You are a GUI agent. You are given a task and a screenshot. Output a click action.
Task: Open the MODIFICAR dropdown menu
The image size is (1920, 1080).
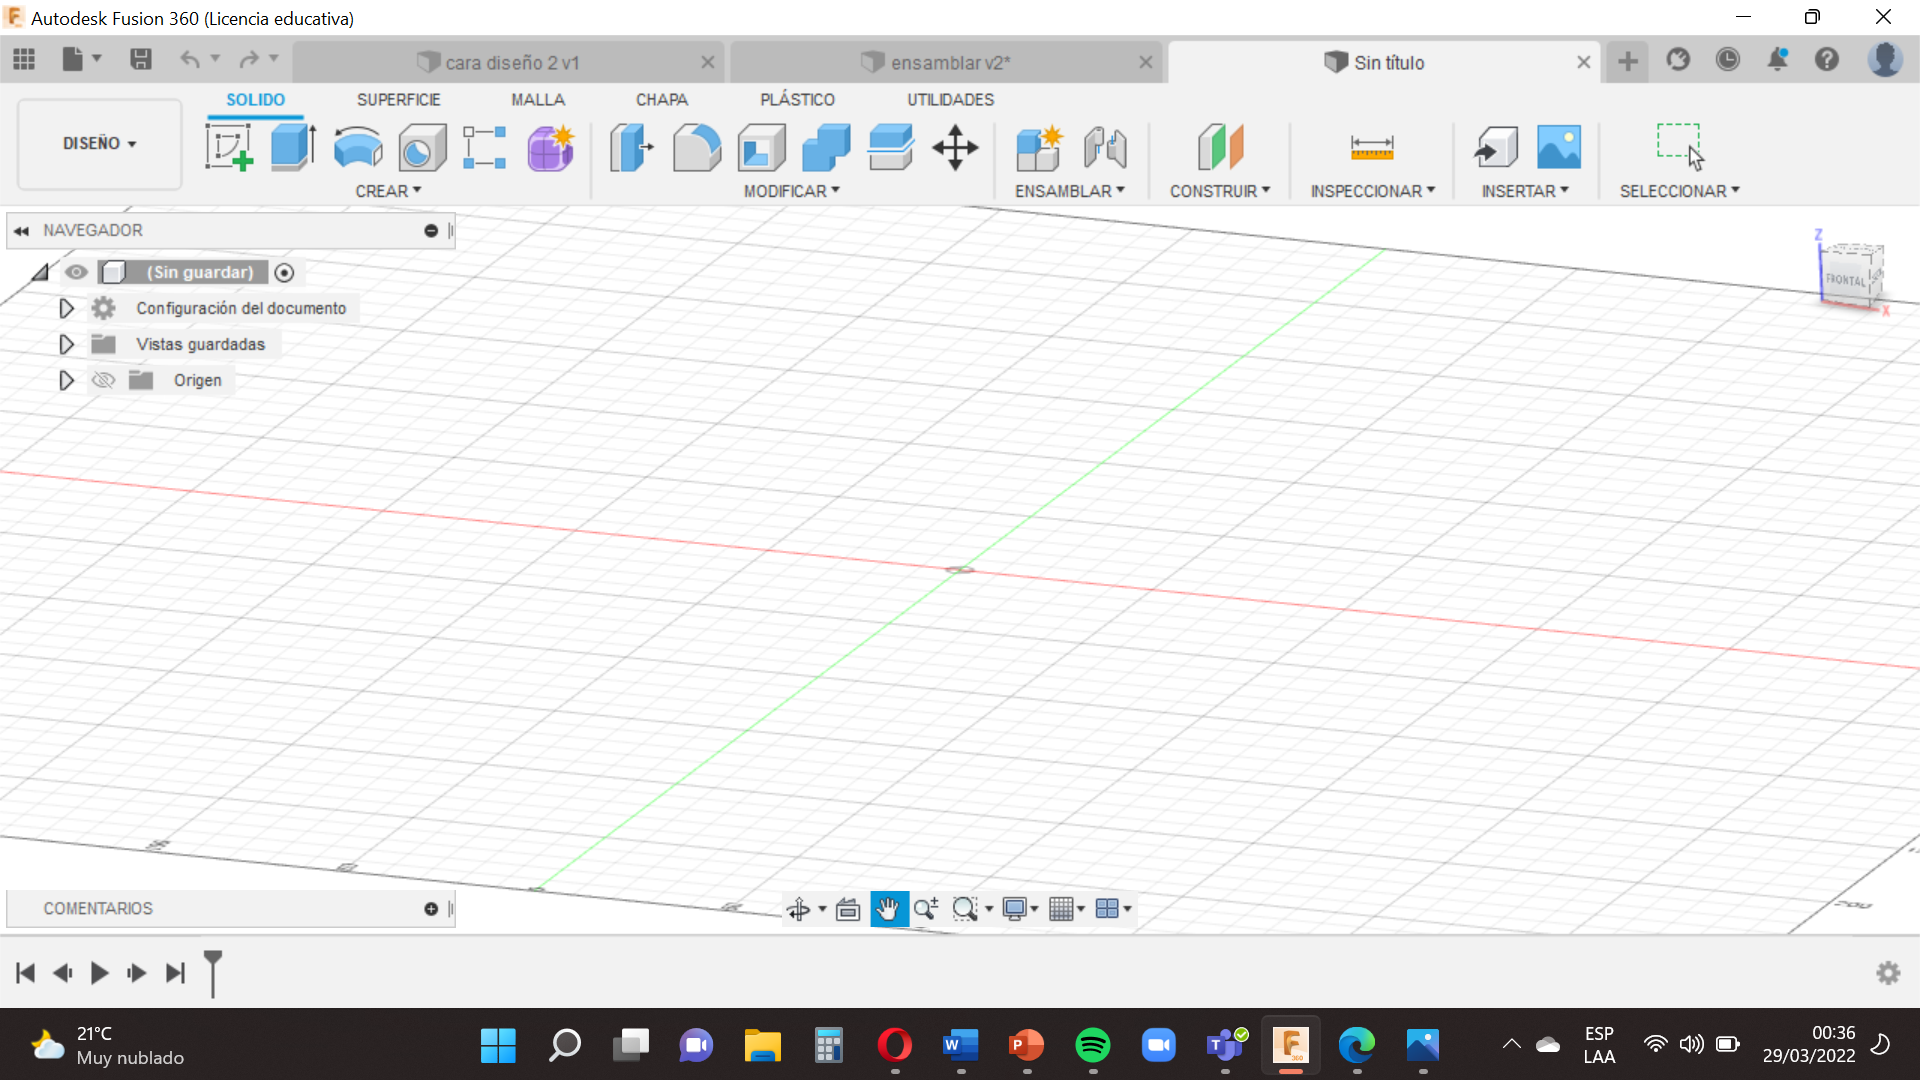coord(792,191)
